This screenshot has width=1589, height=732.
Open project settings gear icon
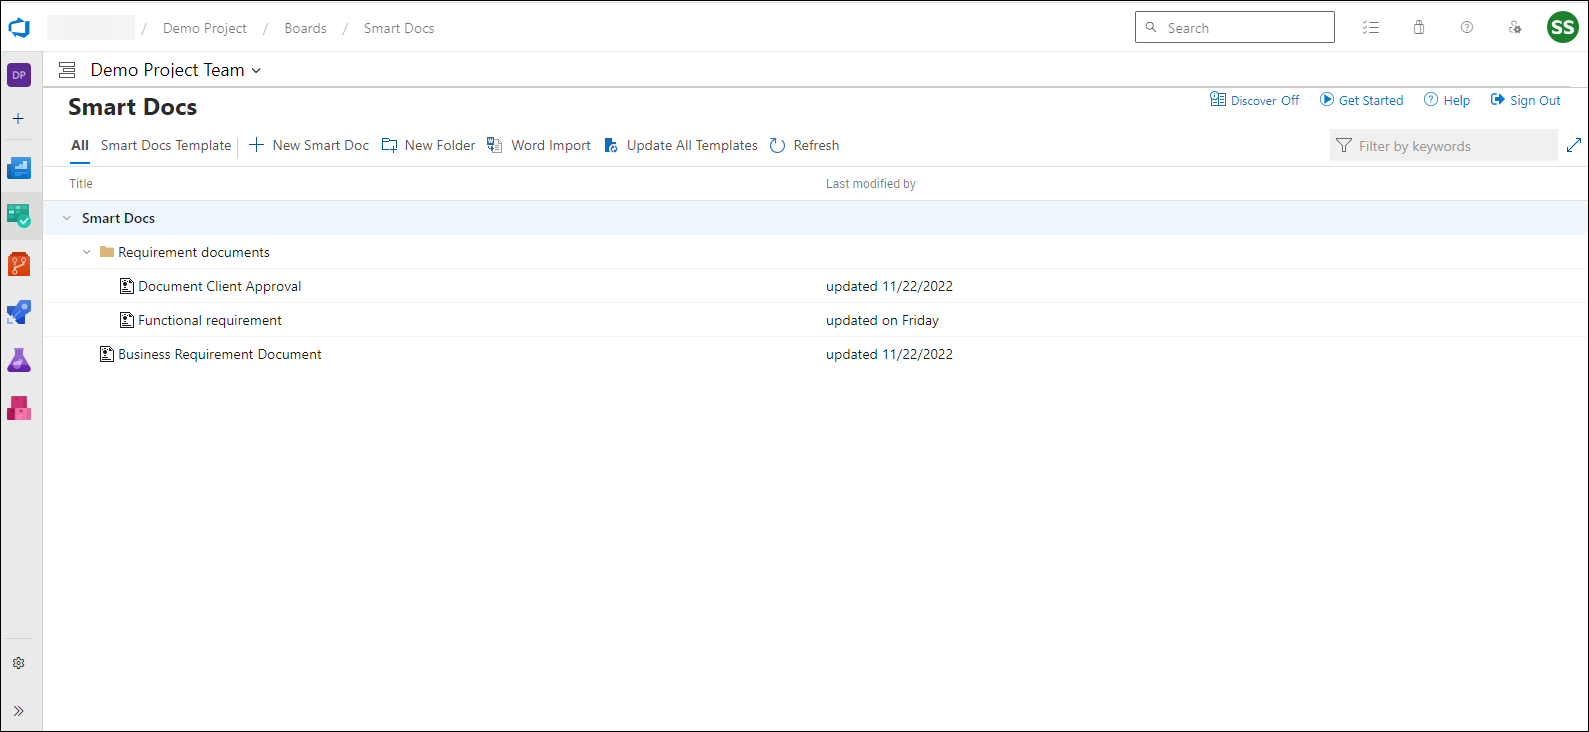pyautogui.click(x=19, y=663)
